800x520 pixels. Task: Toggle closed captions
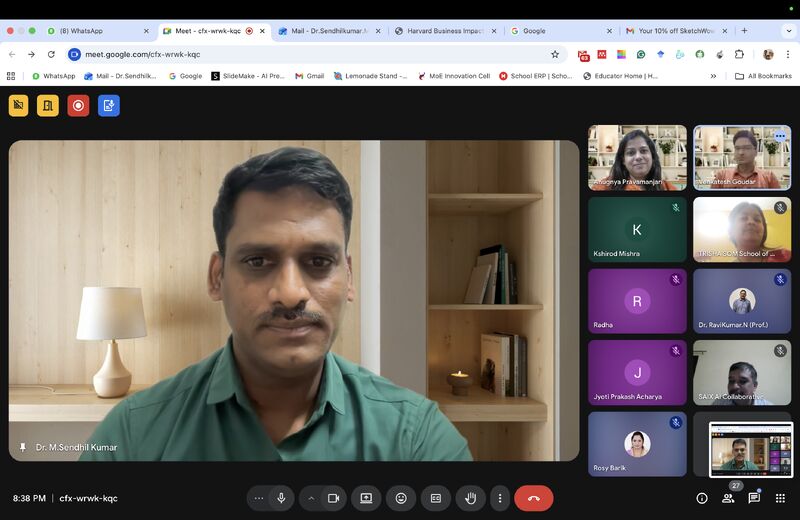[x=436, y=498]
